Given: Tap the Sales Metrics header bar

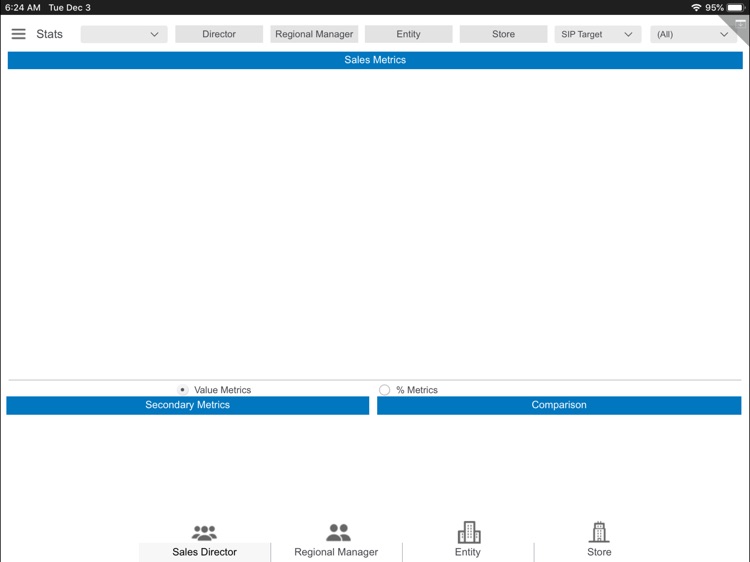Looking at the screenshot, I should click(x=375, y=60).
